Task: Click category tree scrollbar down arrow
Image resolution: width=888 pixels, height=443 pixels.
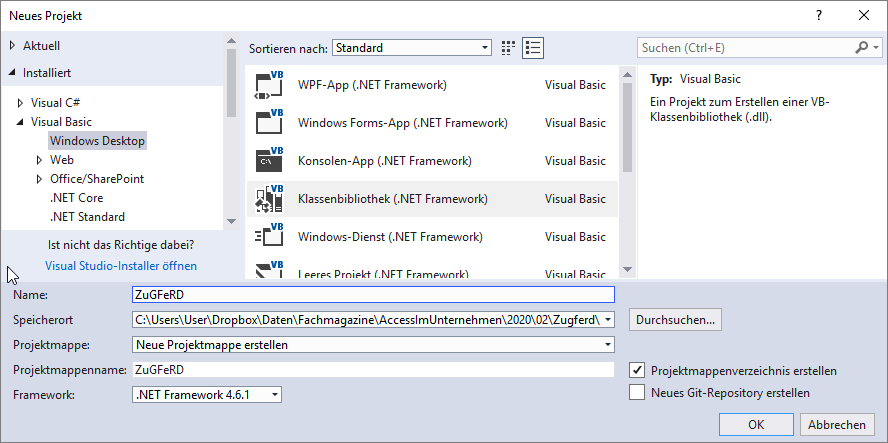Action: click(231, 222)
